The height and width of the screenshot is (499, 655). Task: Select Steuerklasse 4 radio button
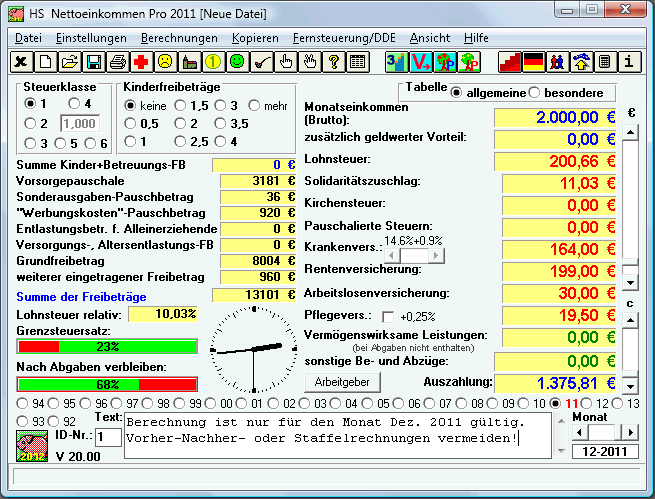point(74,104)
